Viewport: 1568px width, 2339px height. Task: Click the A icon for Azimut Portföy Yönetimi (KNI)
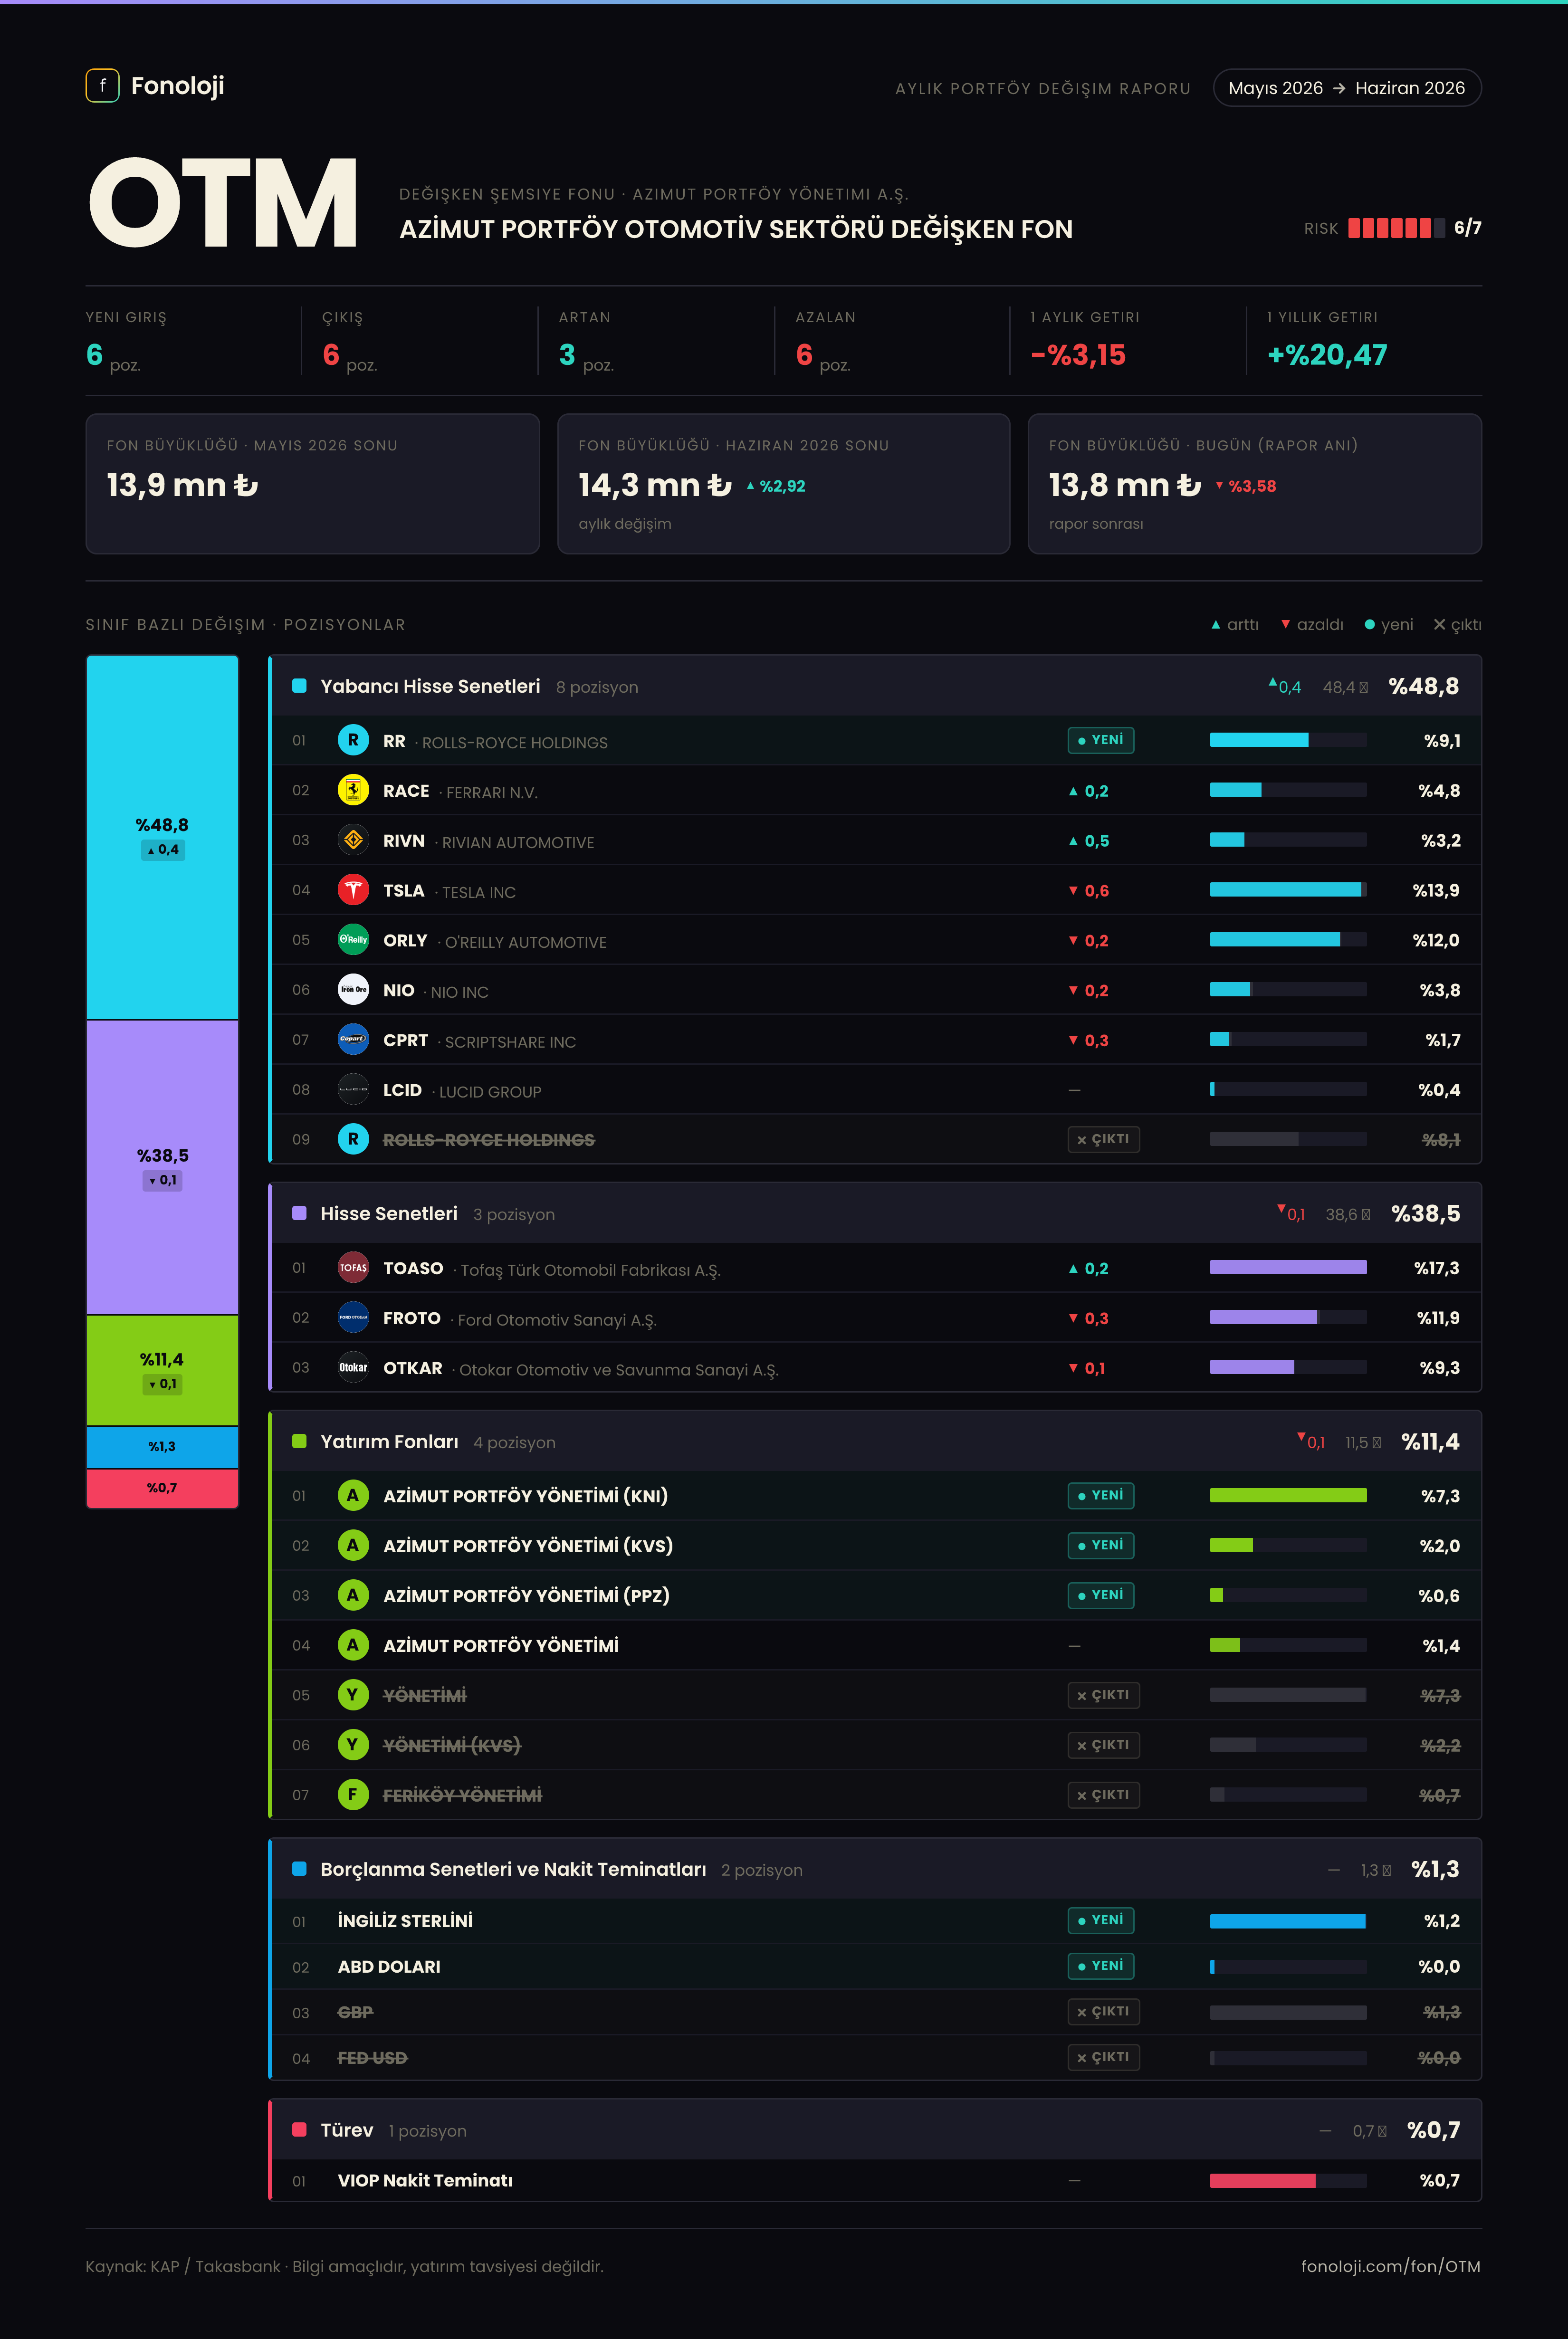click(353, 1496)
